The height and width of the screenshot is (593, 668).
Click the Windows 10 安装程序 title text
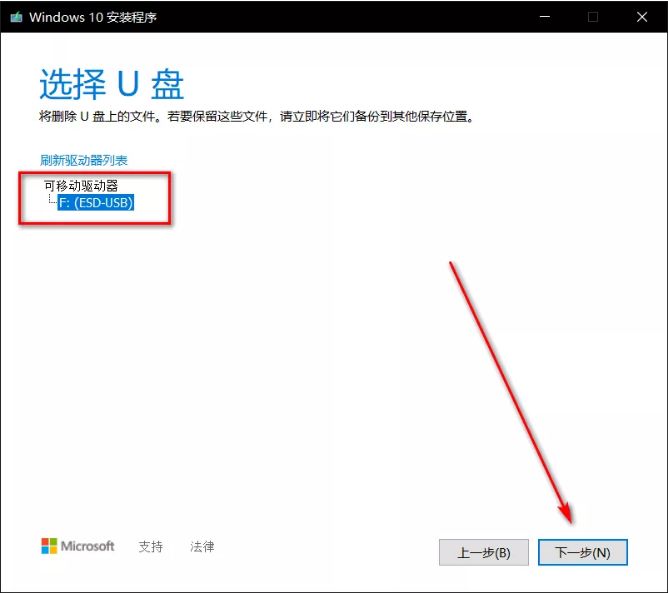click(92, 17)
